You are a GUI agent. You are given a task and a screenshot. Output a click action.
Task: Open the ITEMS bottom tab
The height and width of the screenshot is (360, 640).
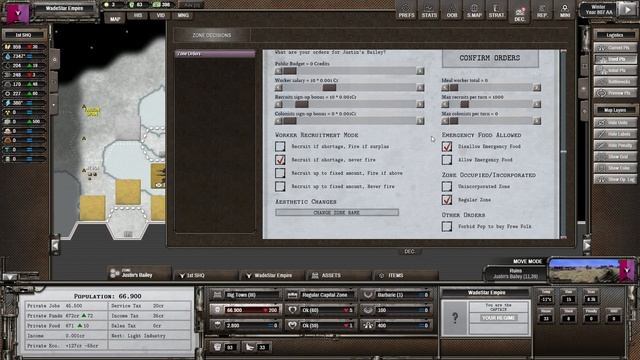(405, 275)
